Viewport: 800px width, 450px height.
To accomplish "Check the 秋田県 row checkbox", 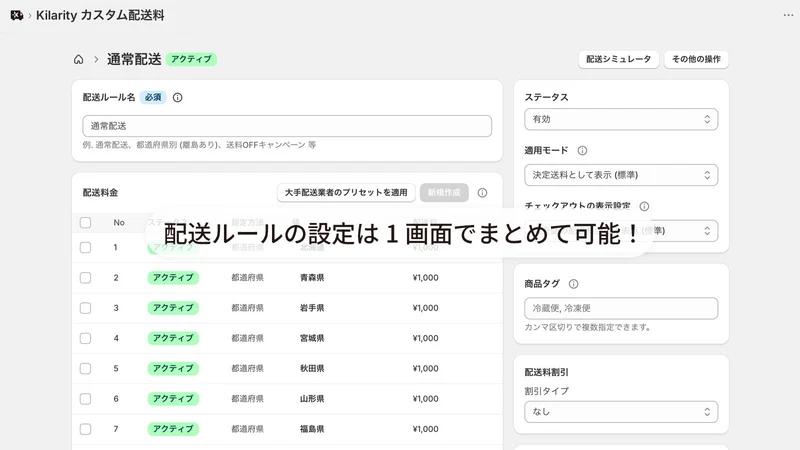I will pos(85,368).
